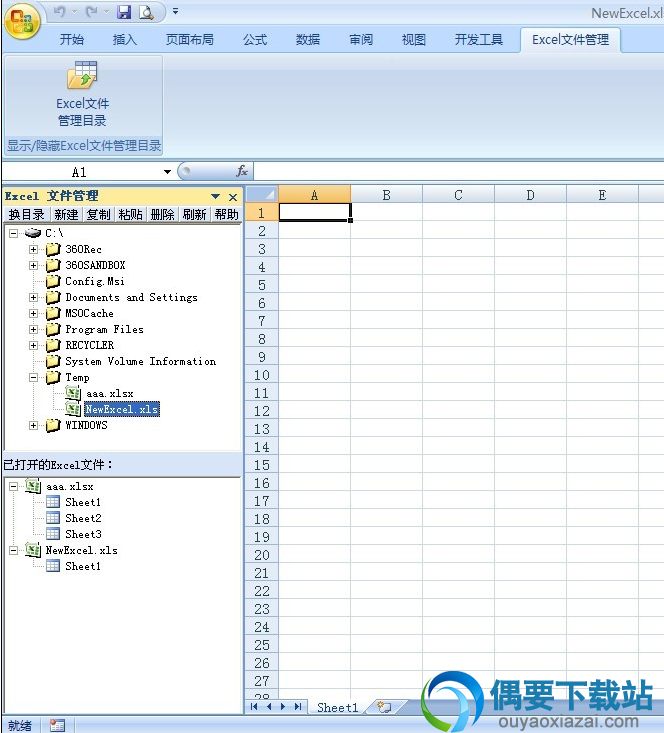
Task: Click the fx insert function icon
Action: point(242,171)
